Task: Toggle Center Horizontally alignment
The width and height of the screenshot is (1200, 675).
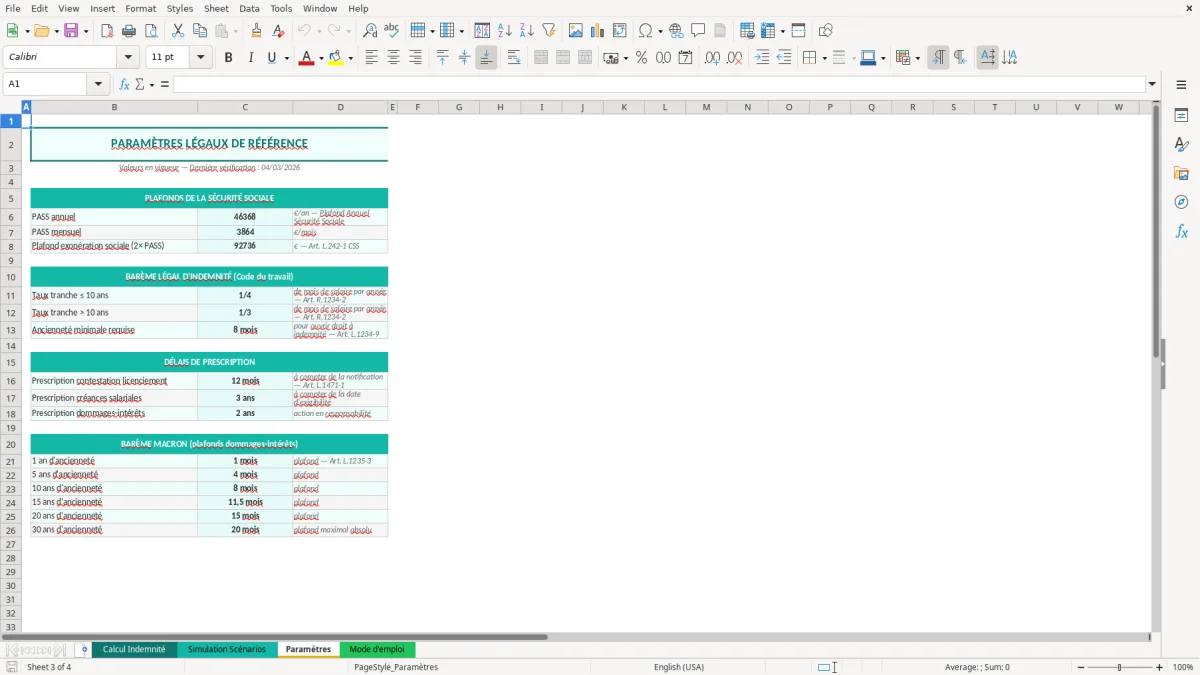Action: (394, 58)
